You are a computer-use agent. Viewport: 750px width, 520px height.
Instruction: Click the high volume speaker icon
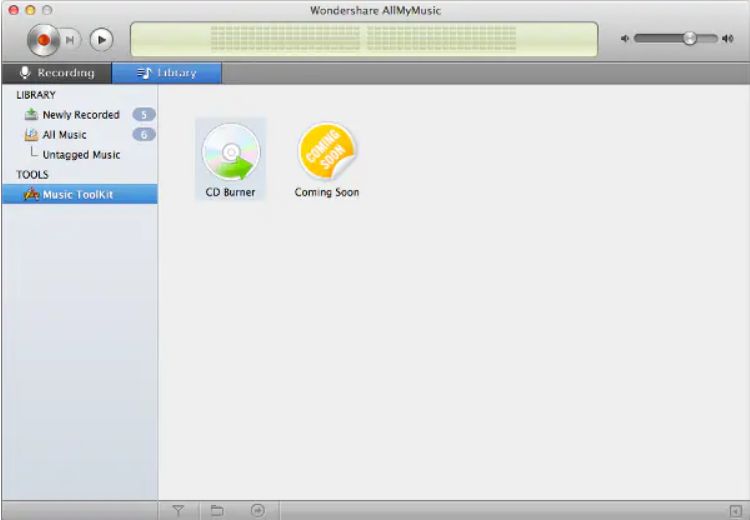728,38
